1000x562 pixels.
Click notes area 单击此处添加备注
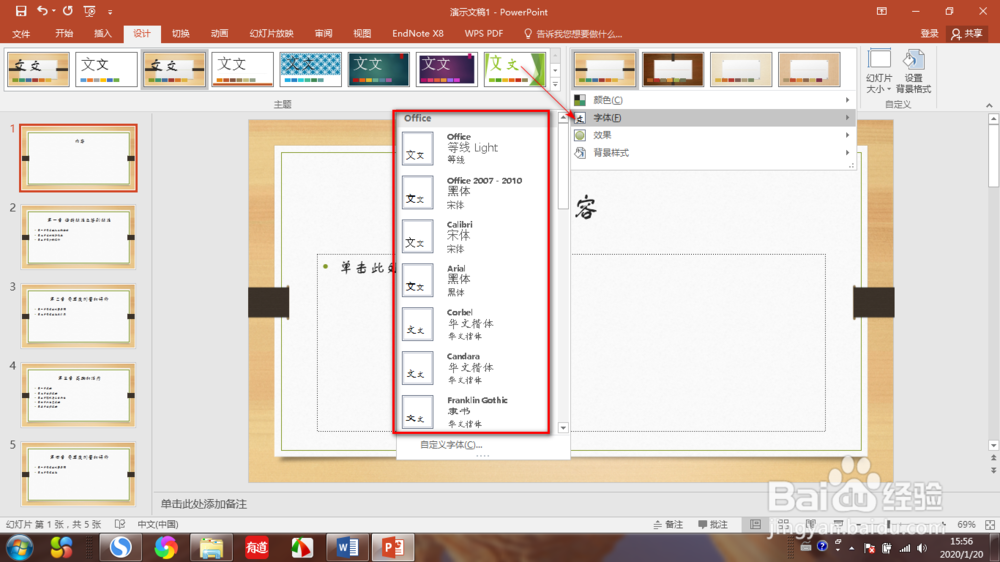tap(203, 504)
